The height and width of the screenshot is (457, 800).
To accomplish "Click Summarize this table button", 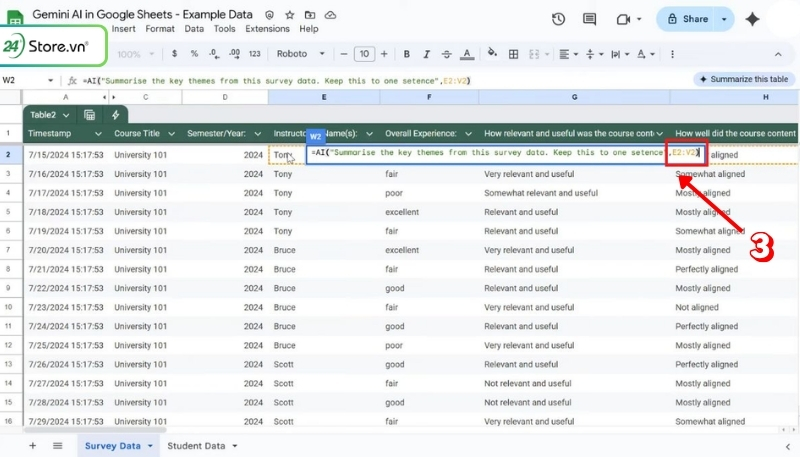I will coord(744,79).
